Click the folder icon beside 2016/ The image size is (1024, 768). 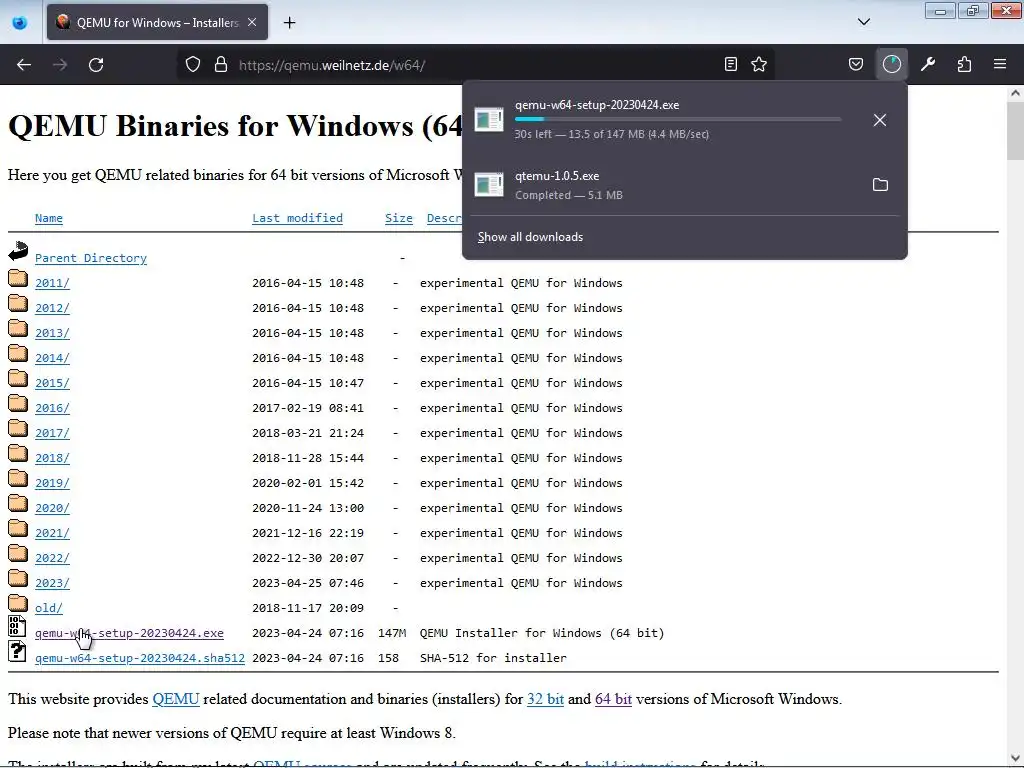[18, 404]
